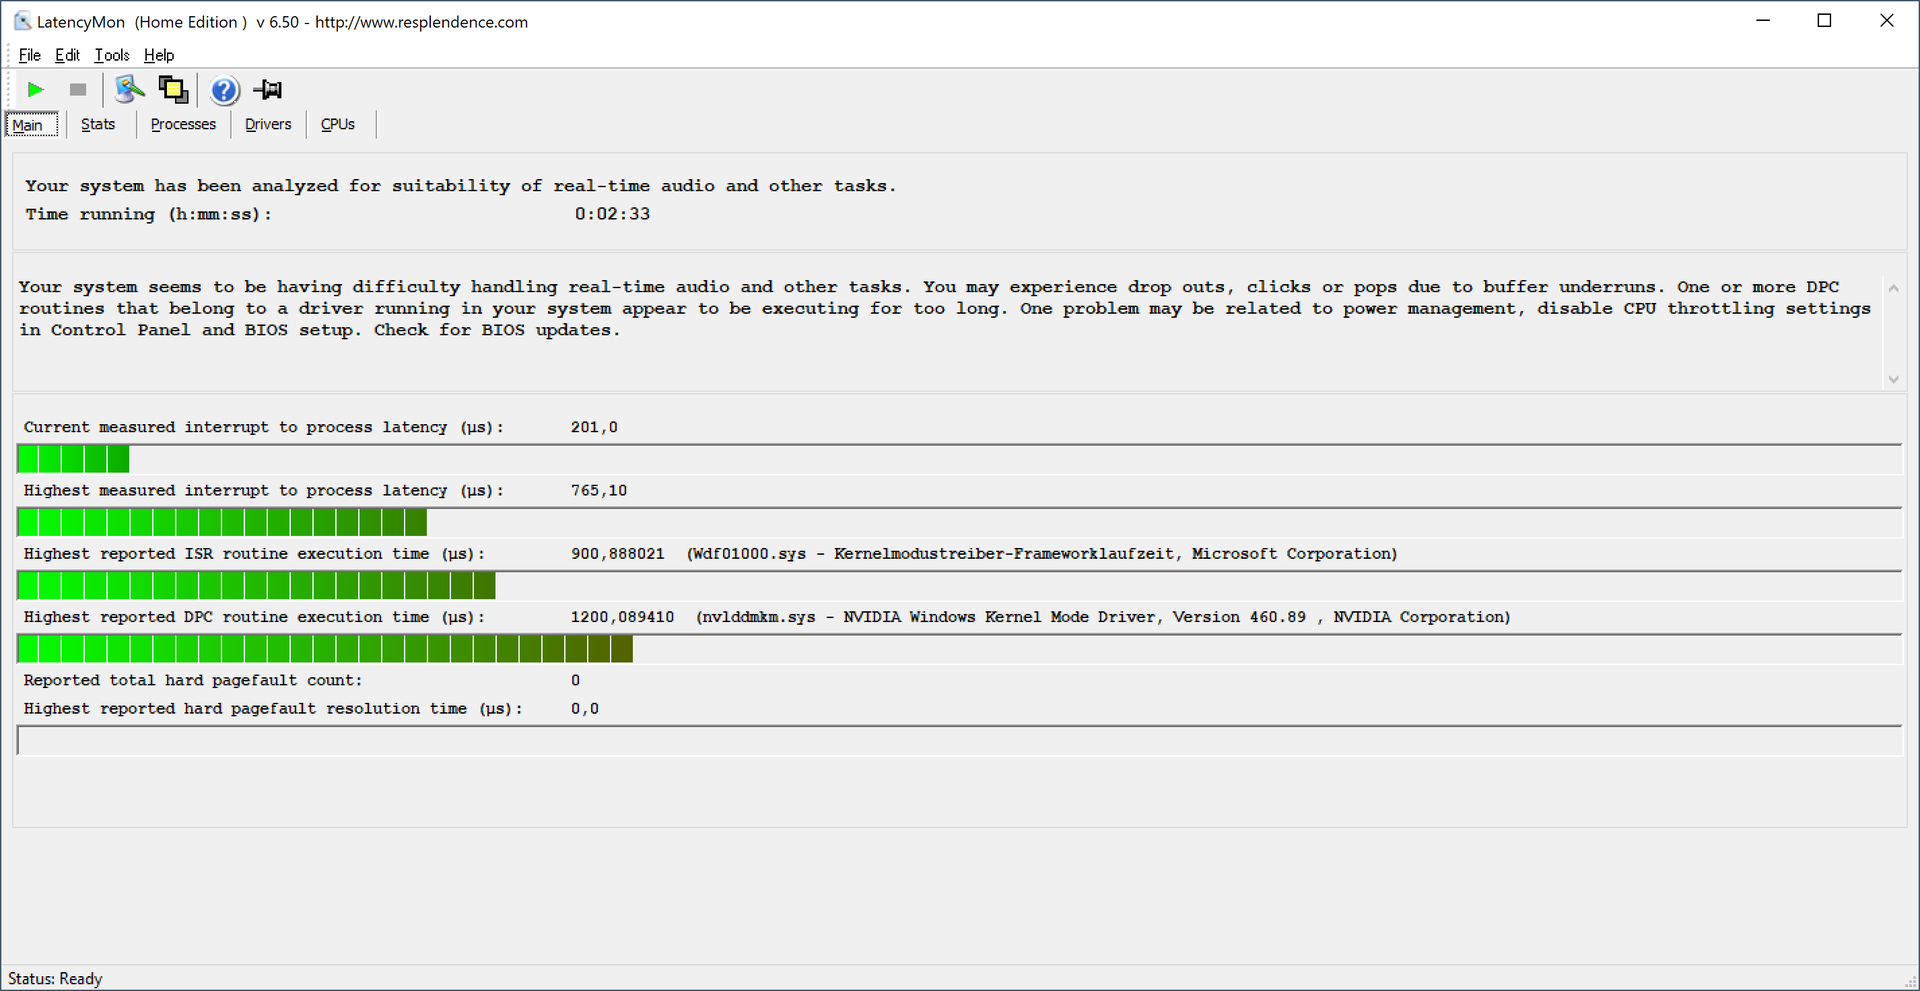Click the current interrupt latency progress bar
This screenshot has height=991, width=1920.
[x=959, y=459]
